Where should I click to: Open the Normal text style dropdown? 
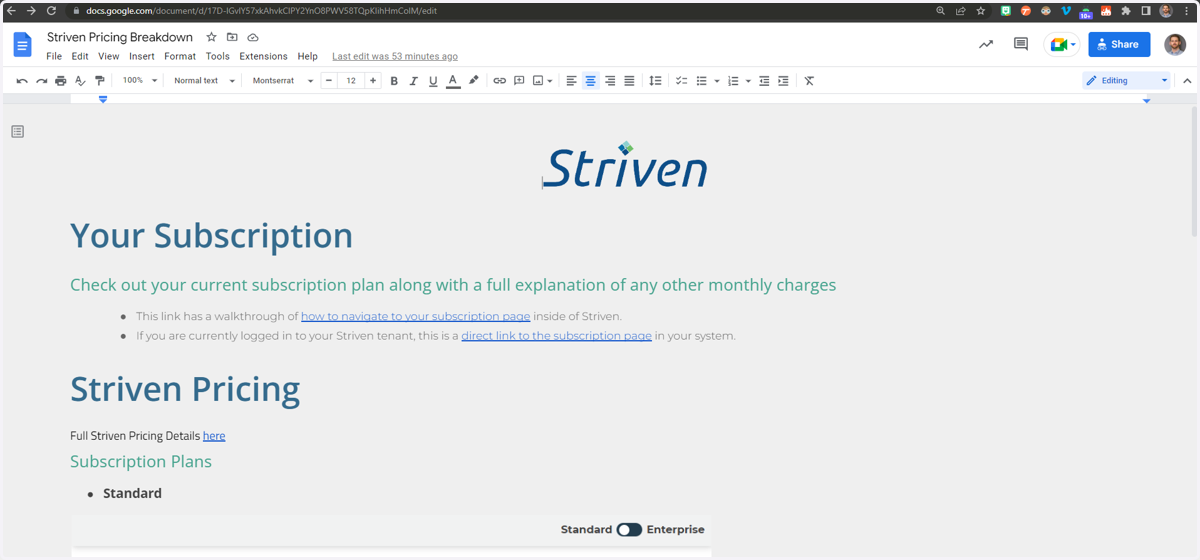[204, 81]
